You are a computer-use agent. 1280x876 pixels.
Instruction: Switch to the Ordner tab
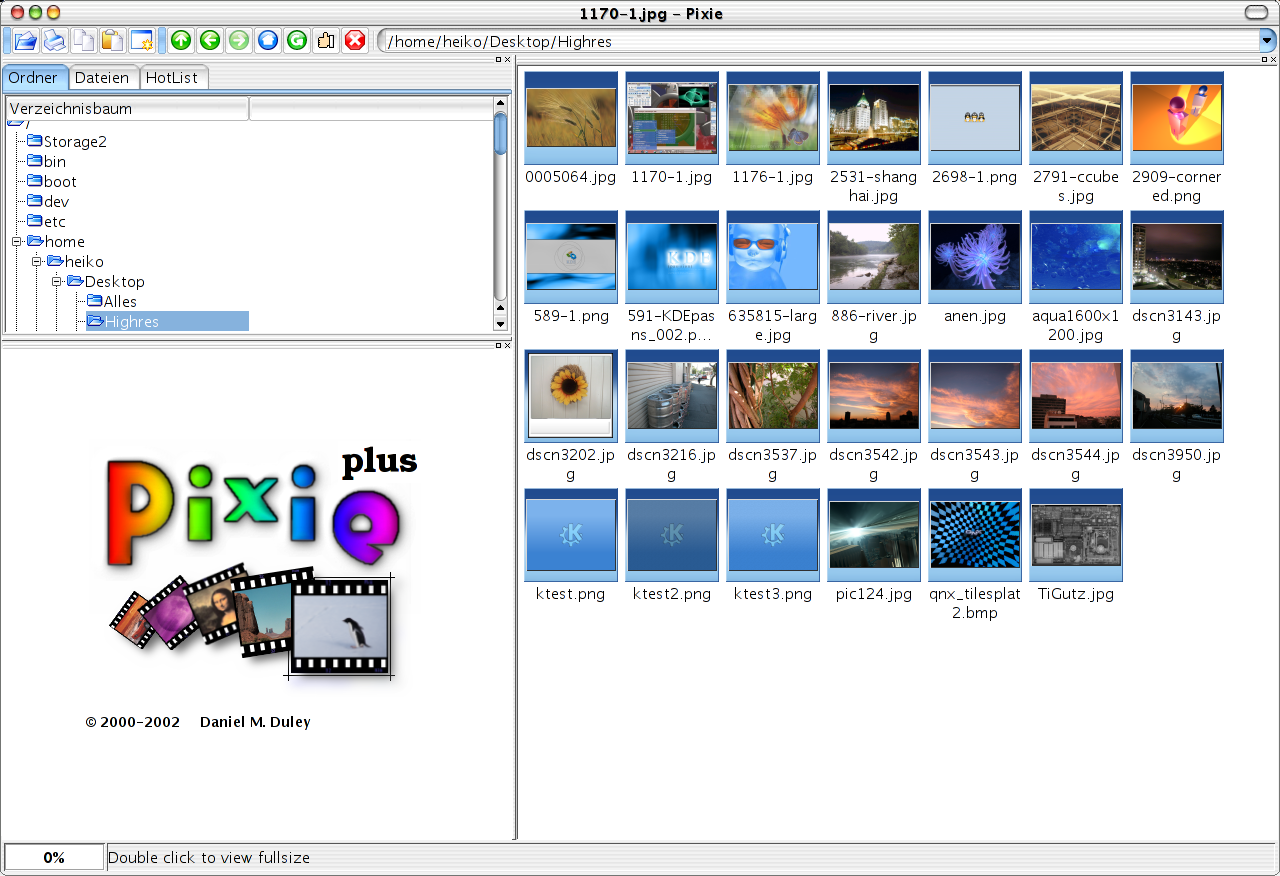pyautogui.click(x=33, y=78)
